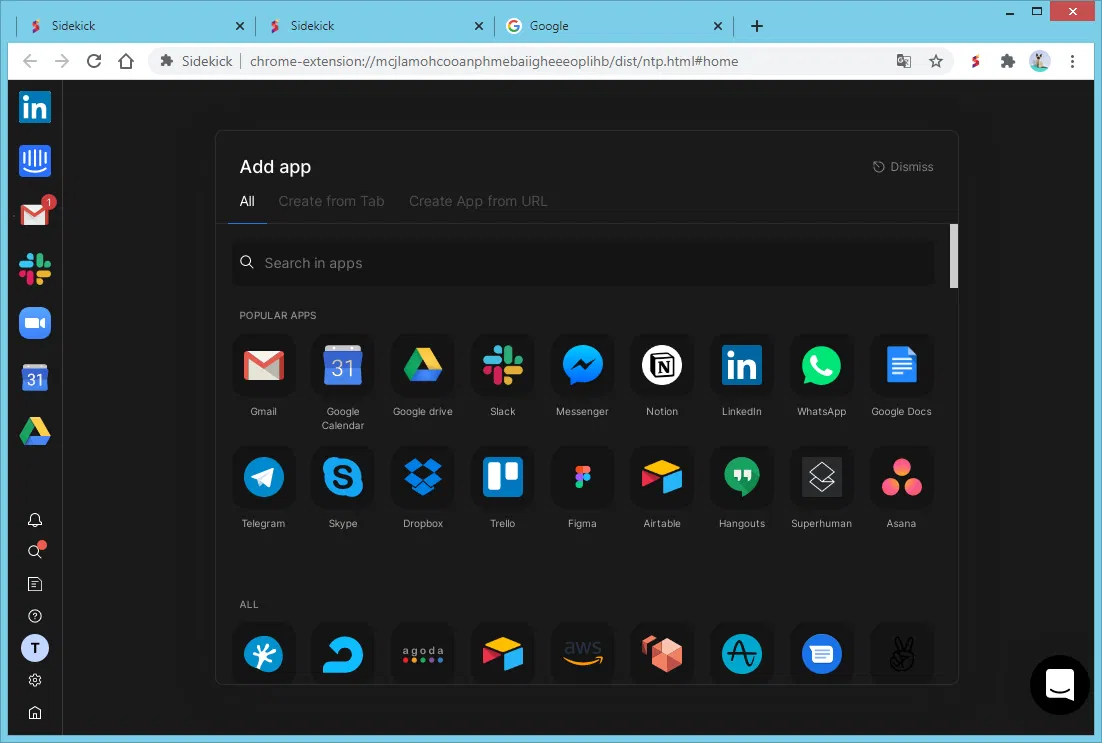Image resolution: width=1102 pixels, height=743 pixels.
Task: Add Google drive from popular apps
Action: [422, 366]
